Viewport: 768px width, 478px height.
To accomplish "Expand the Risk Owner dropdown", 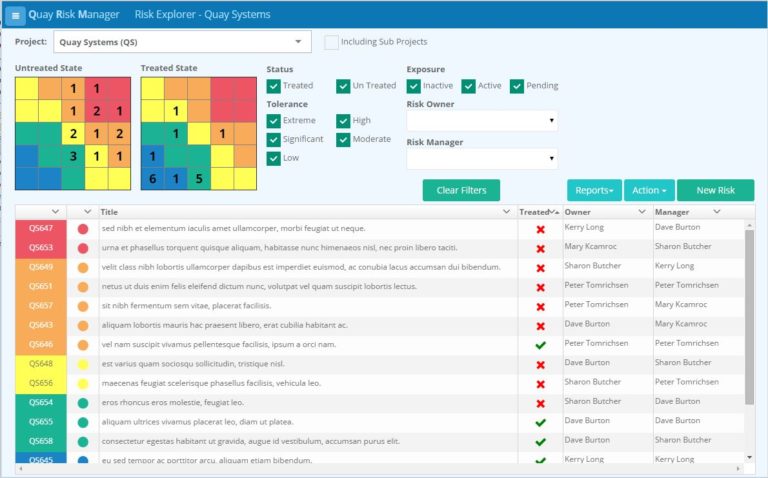I will (481, 121).
